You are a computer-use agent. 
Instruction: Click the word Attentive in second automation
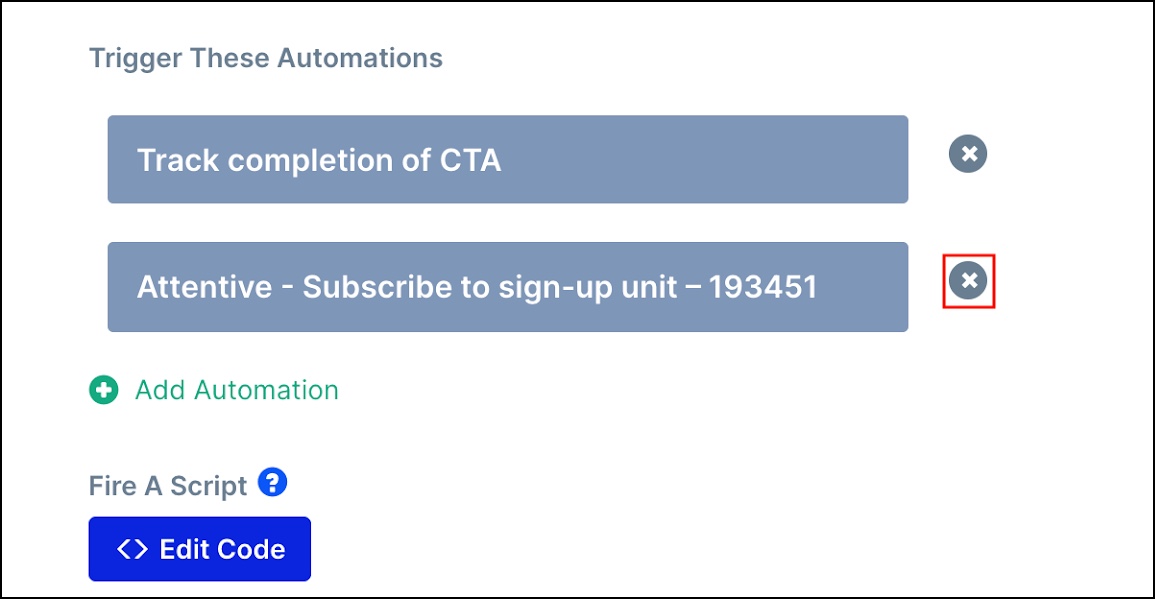click(205, 287)
